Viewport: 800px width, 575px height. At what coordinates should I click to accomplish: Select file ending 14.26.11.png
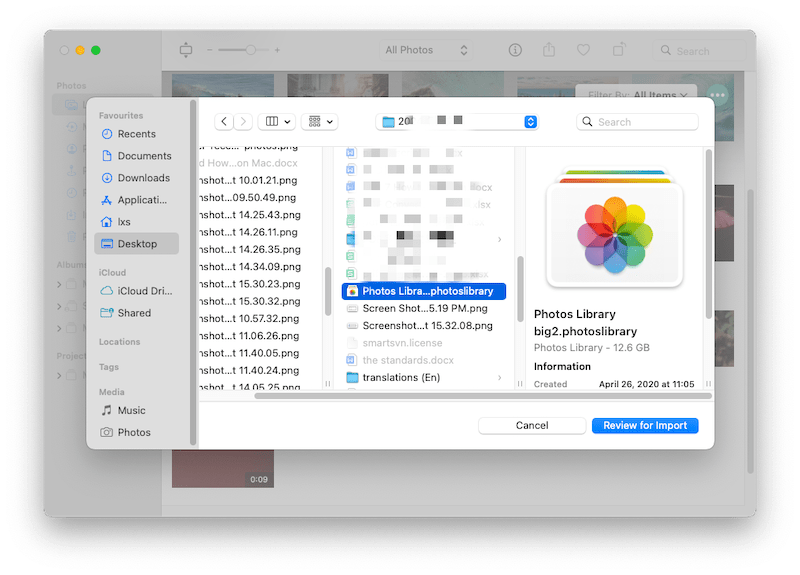click(250, 232)
